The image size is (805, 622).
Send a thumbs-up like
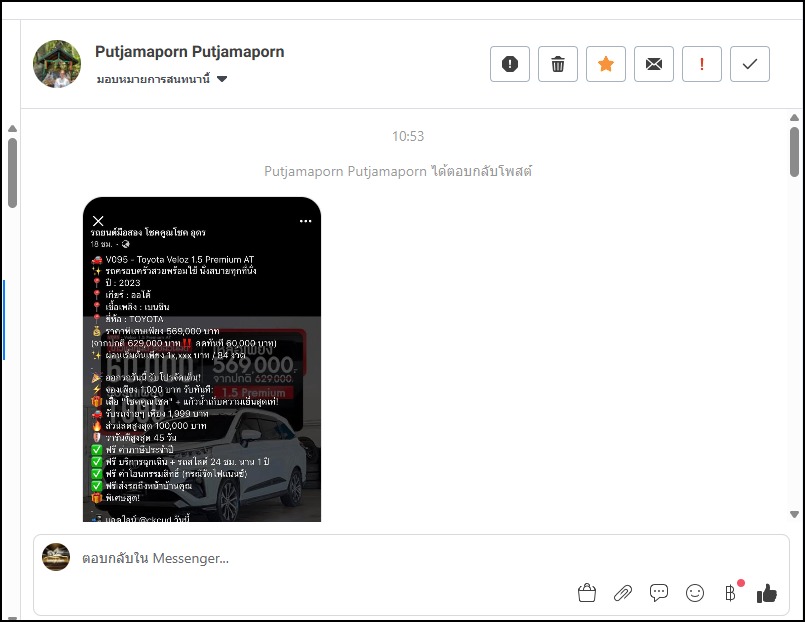coord(766,593)
